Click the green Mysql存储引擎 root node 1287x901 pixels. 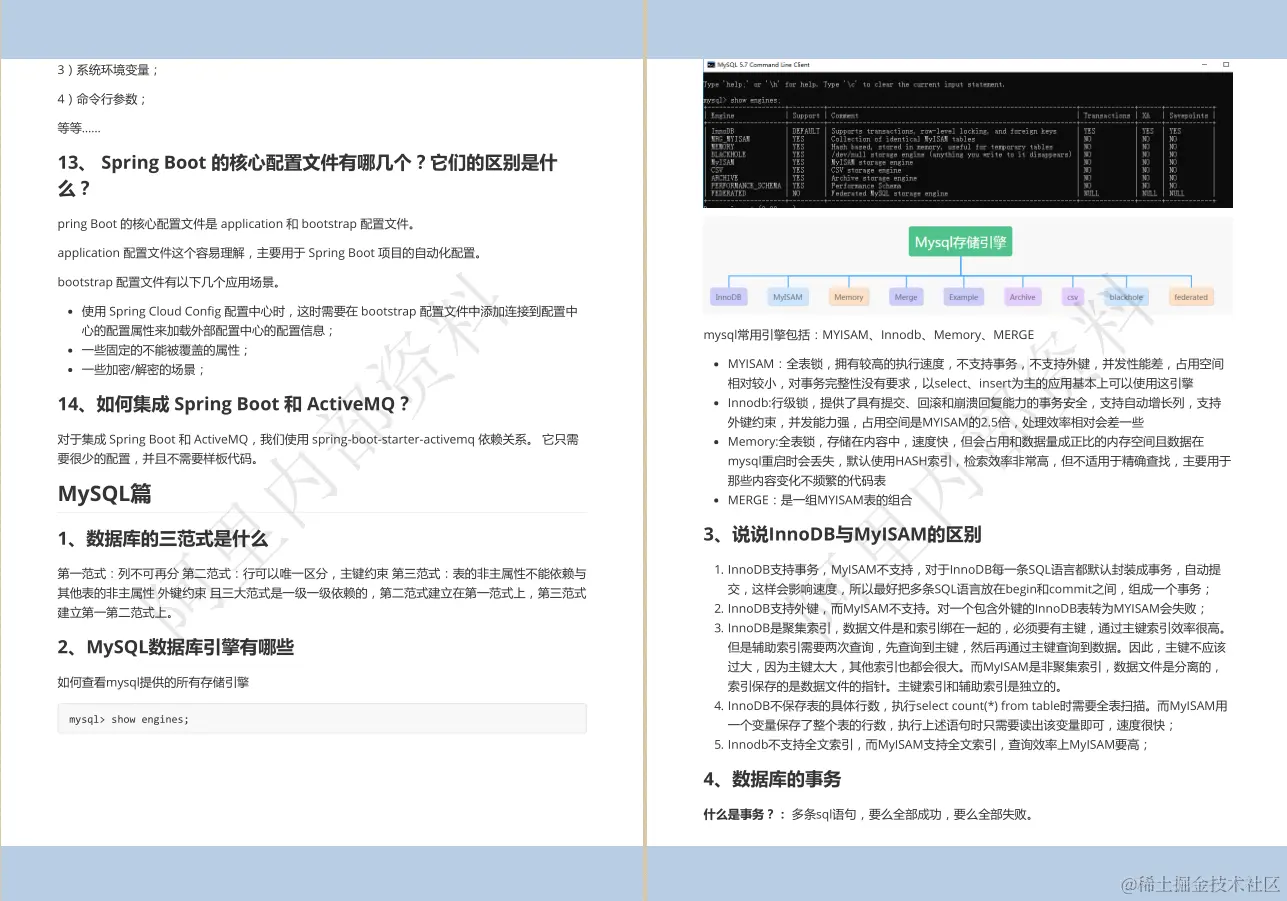960,241
